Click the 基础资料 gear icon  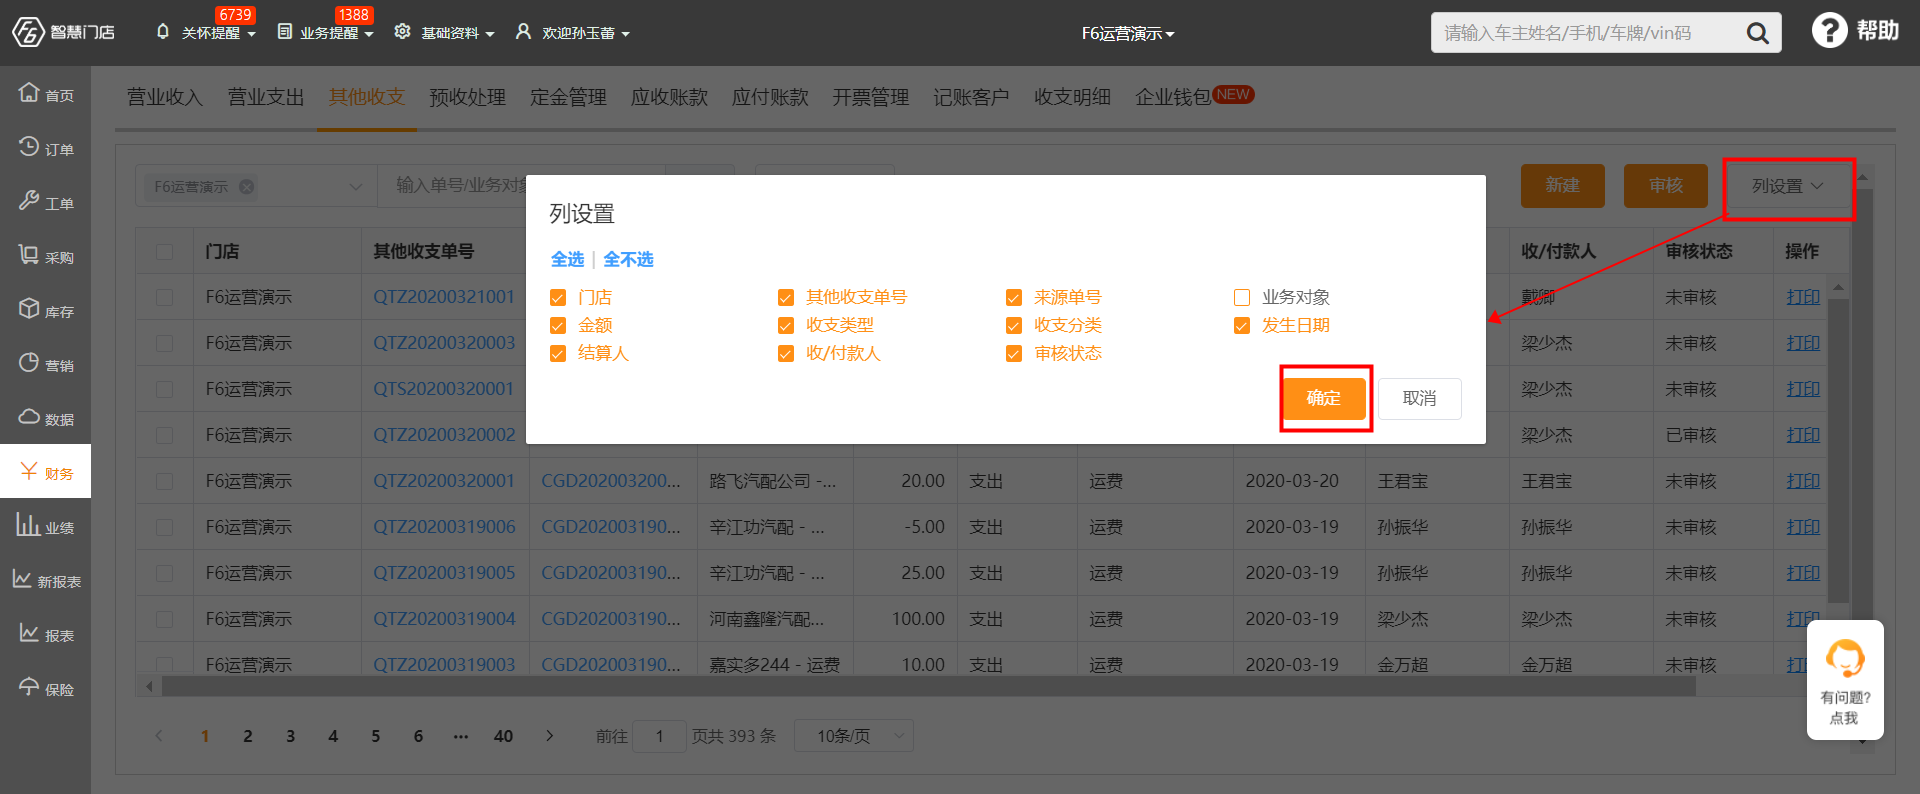click(402, 32)
